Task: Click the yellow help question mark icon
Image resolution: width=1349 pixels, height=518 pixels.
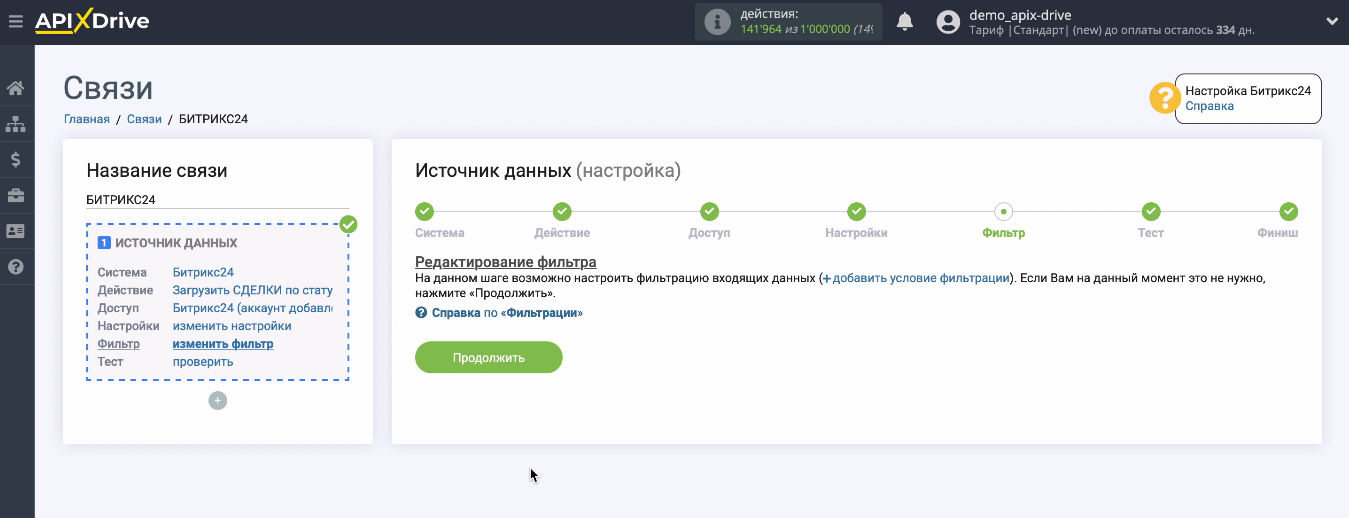Action: (x=1165, y=98)
